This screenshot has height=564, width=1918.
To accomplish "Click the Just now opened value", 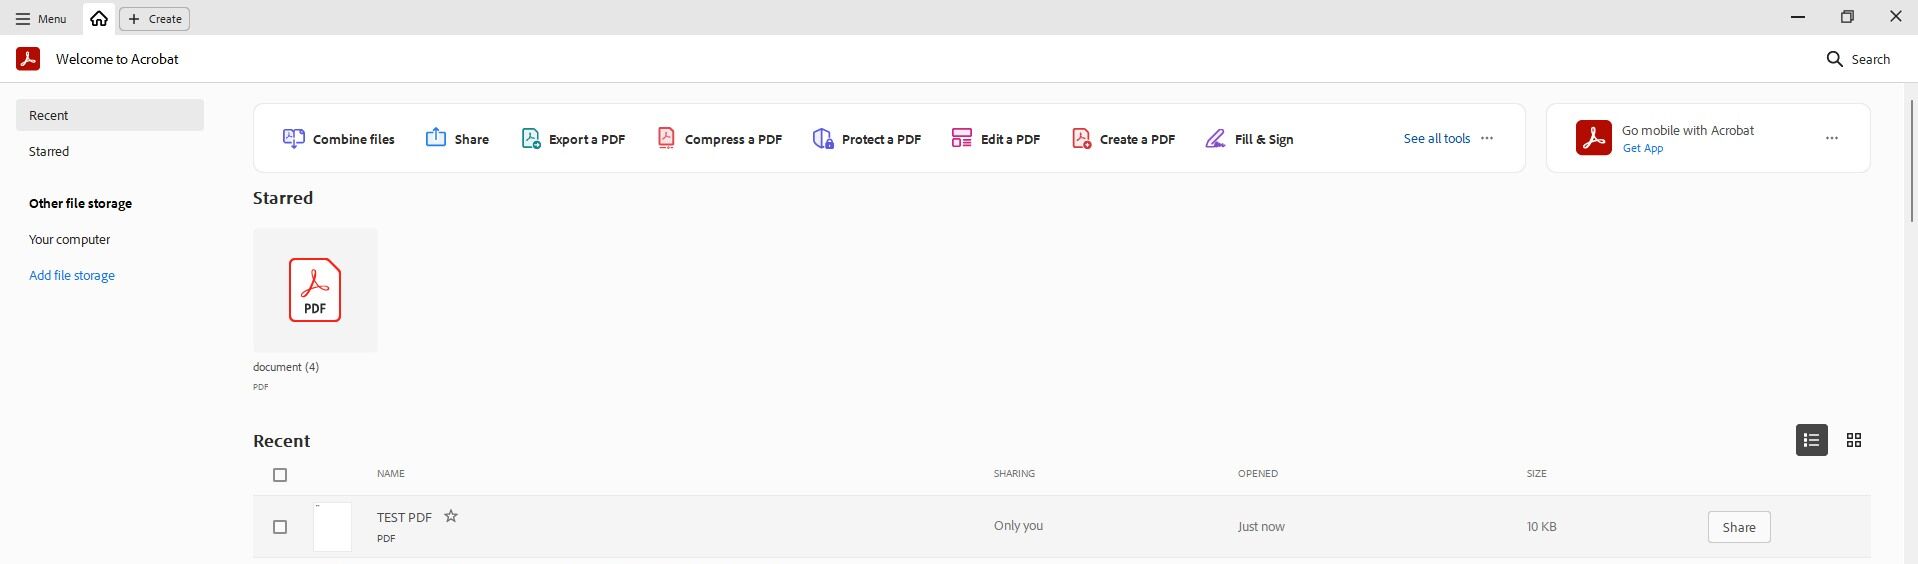I will point(1261,527).
